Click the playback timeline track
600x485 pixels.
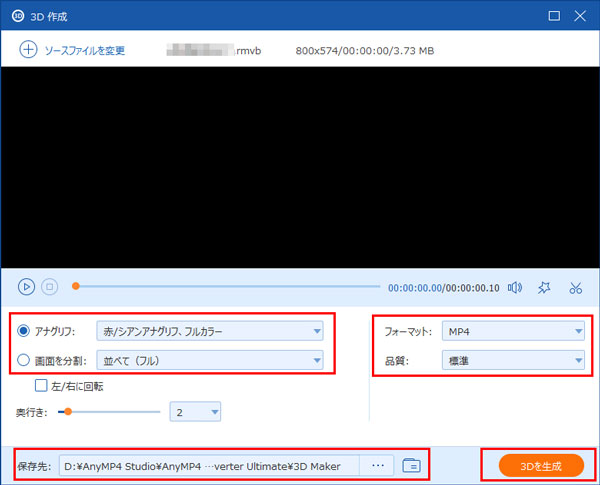point(226,286)
